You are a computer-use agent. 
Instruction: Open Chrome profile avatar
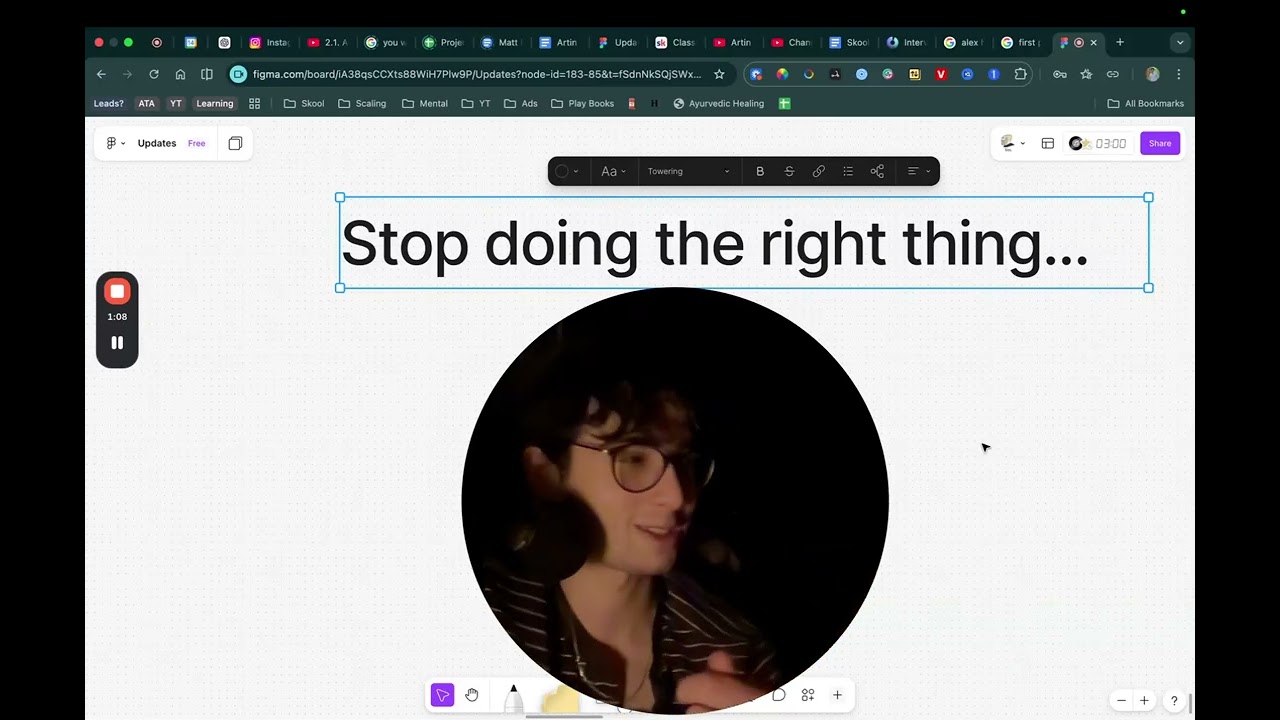pyautogui.click(x=1152, y=74)
